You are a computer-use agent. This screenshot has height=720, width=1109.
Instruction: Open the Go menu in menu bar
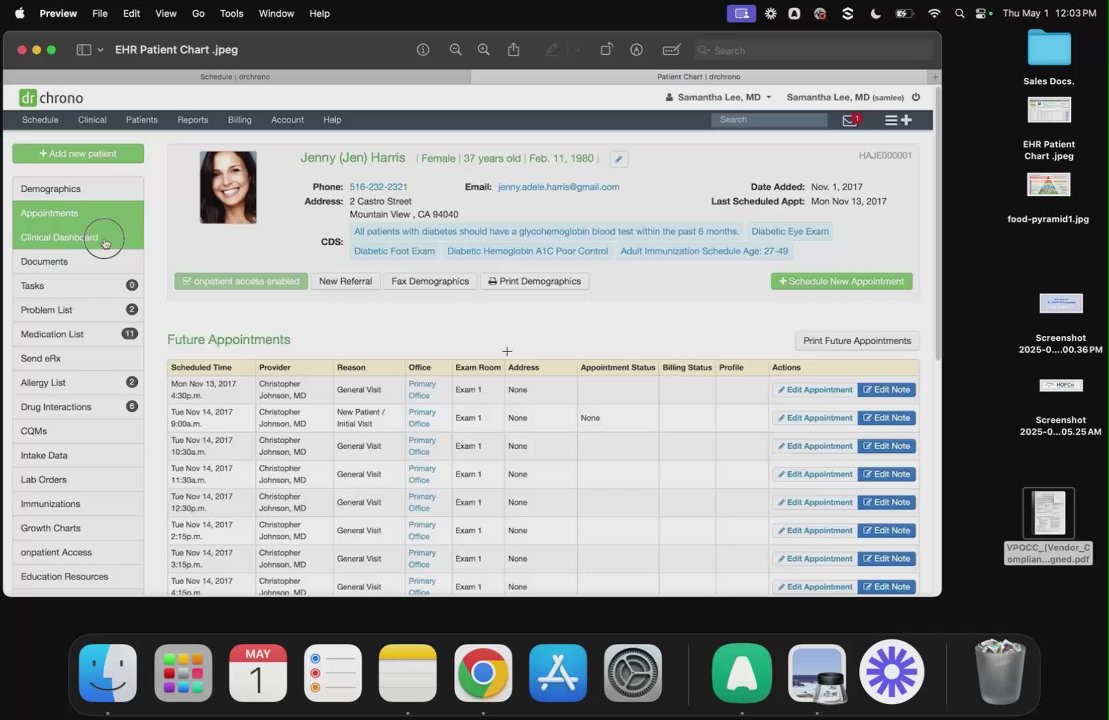point(198,13)
